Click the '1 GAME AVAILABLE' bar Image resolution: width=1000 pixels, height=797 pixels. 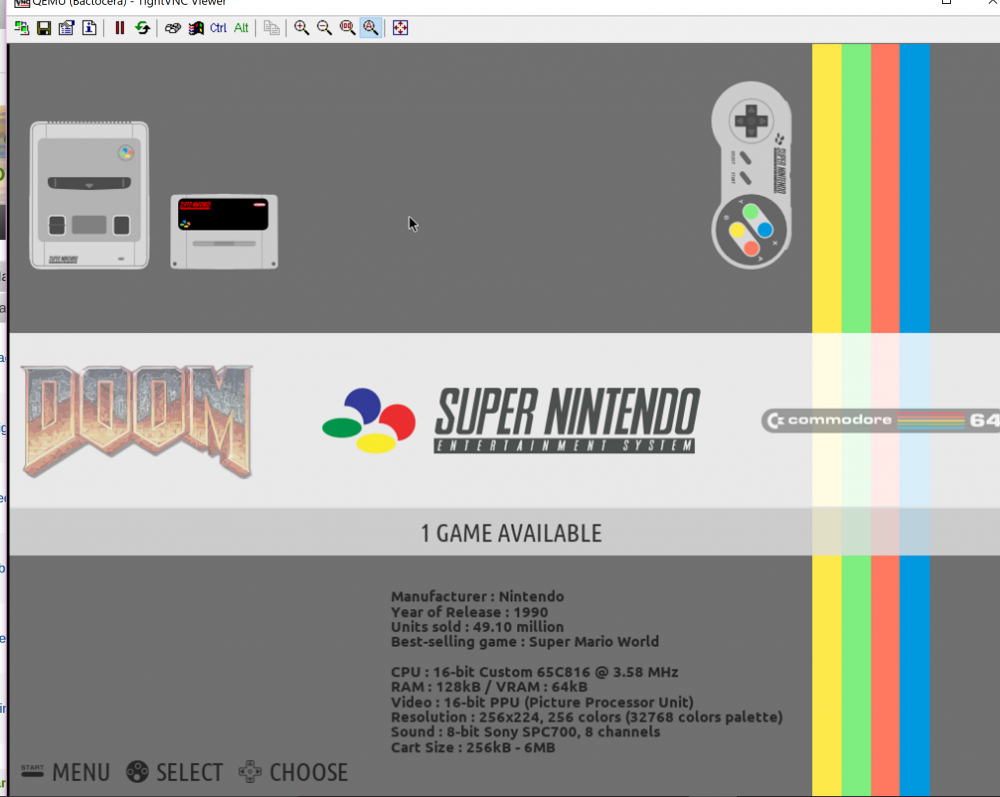pos(504,532)
